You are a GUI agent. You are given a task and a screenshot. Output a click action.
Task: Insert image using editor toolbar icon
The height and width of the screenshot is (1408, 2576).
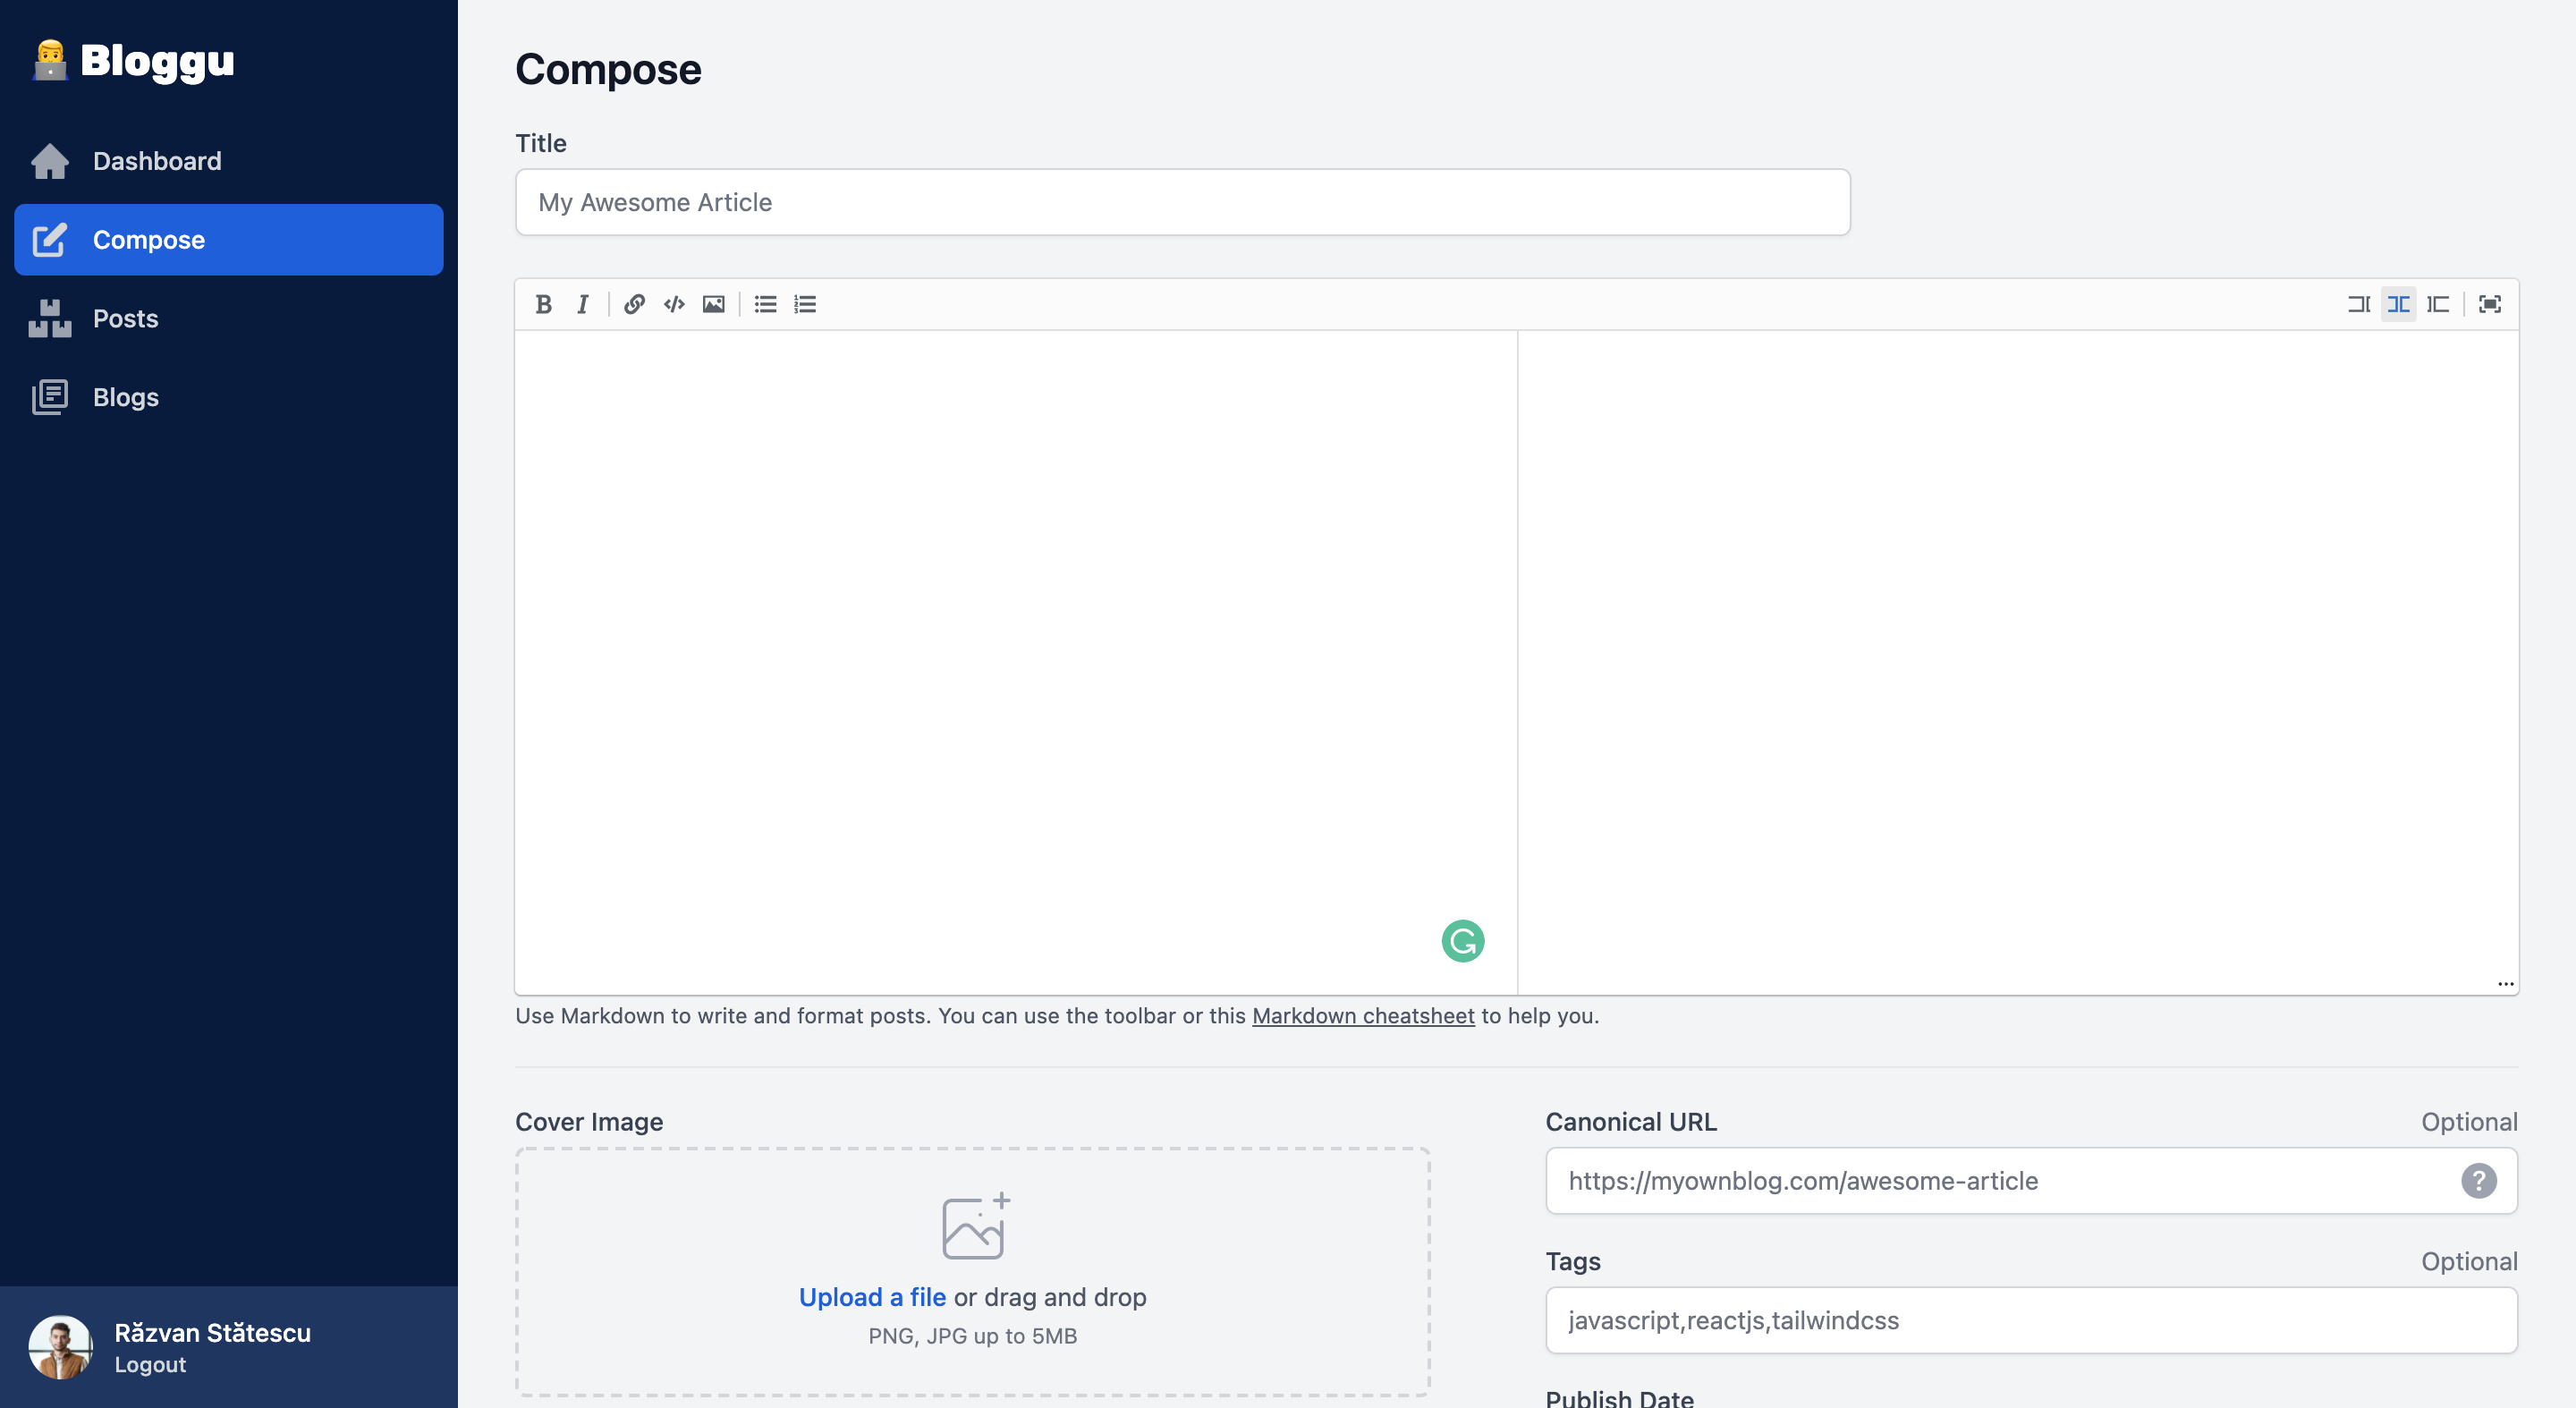[x=713, y=304]
